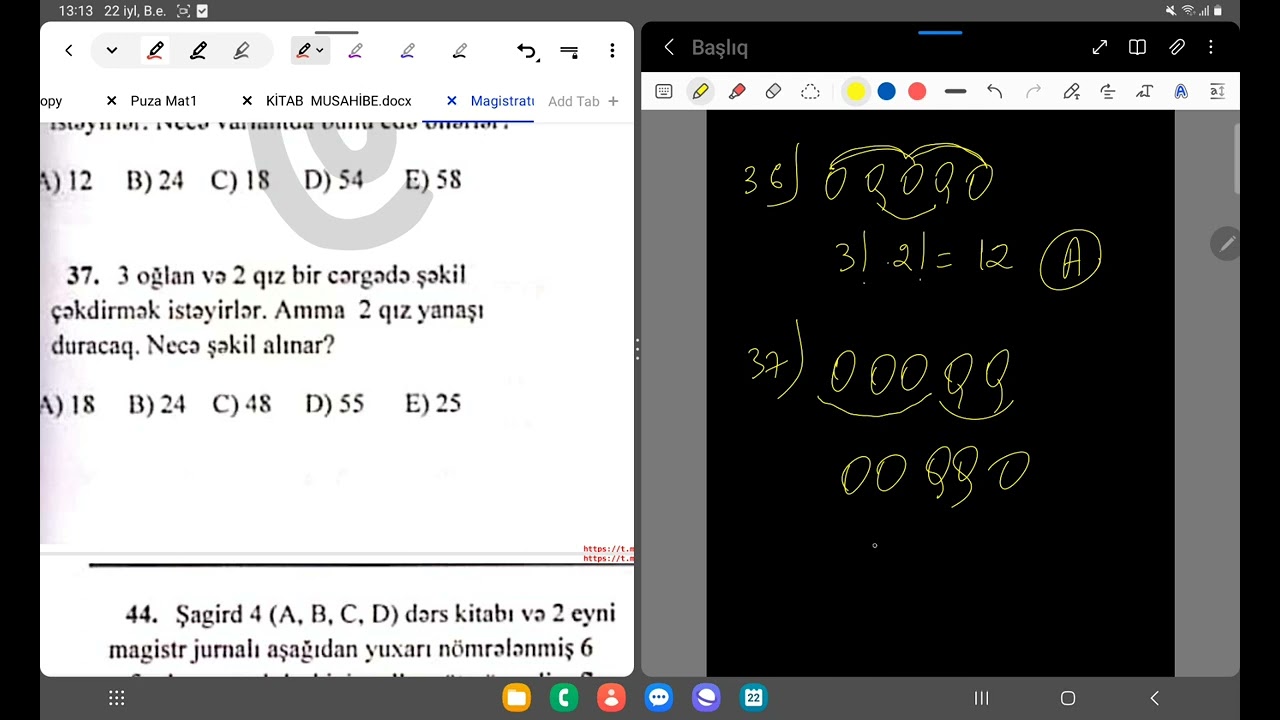
Task: Toggle easy writing pad icon
Action: pyautogui.click(x=1217, y=92)
